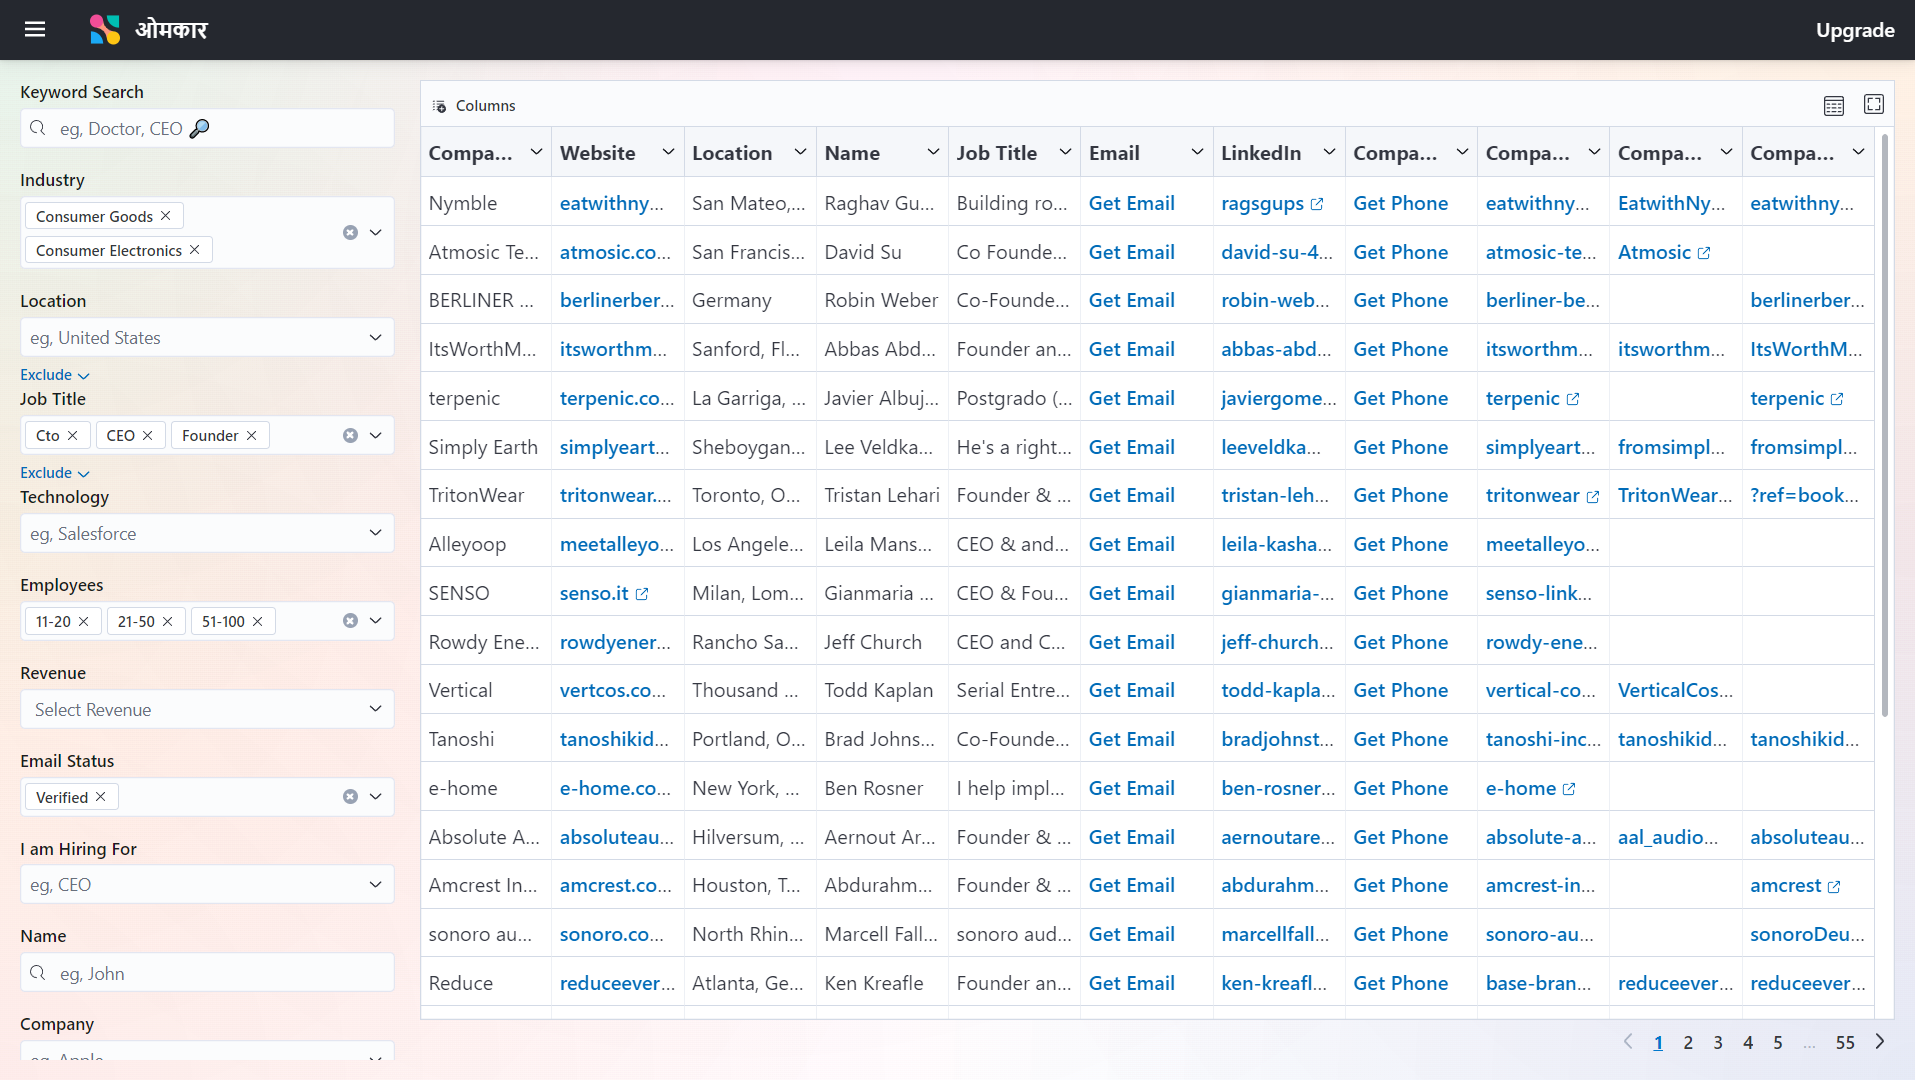Image resolution: width=1920 pixels, height=1080 pixels.
Task: Clear all job title filters
Action: click(x=350, y=435)
